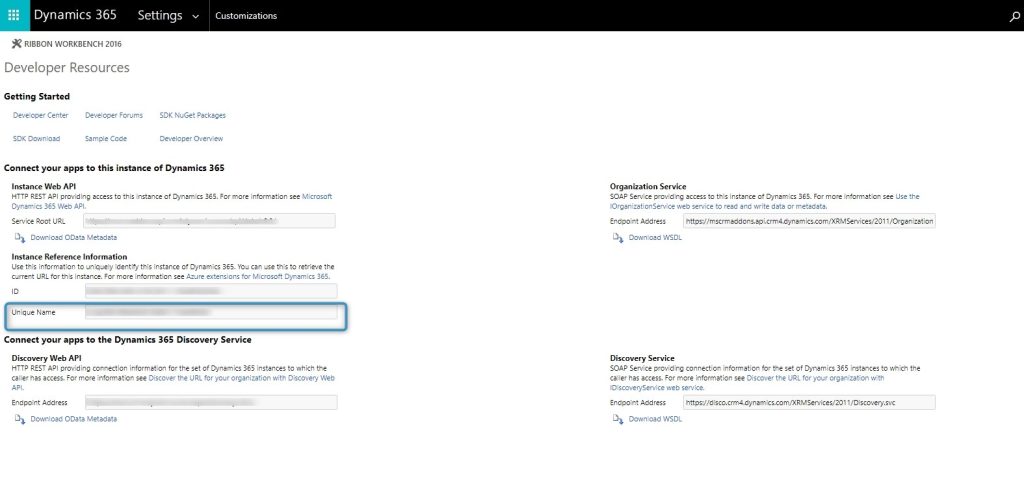
Task: Open the SDK Download link
Action: (37, 139)
